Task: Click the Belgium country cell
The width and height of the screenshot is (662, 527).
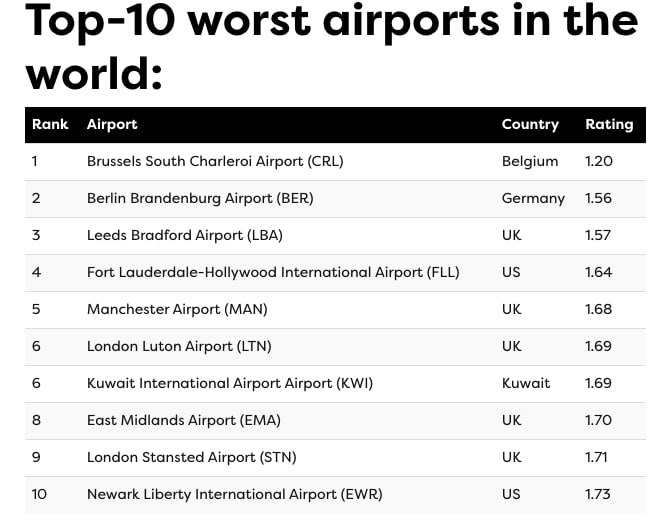Action: 530,161
